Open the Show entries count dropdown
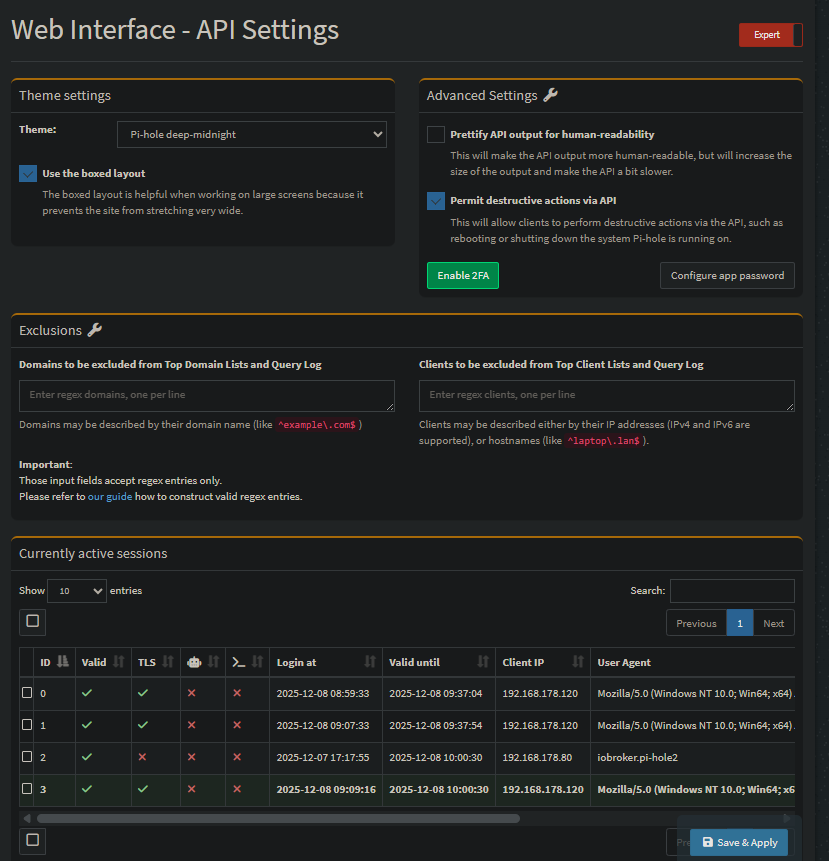The image size is (829, 861). point(76,591)
